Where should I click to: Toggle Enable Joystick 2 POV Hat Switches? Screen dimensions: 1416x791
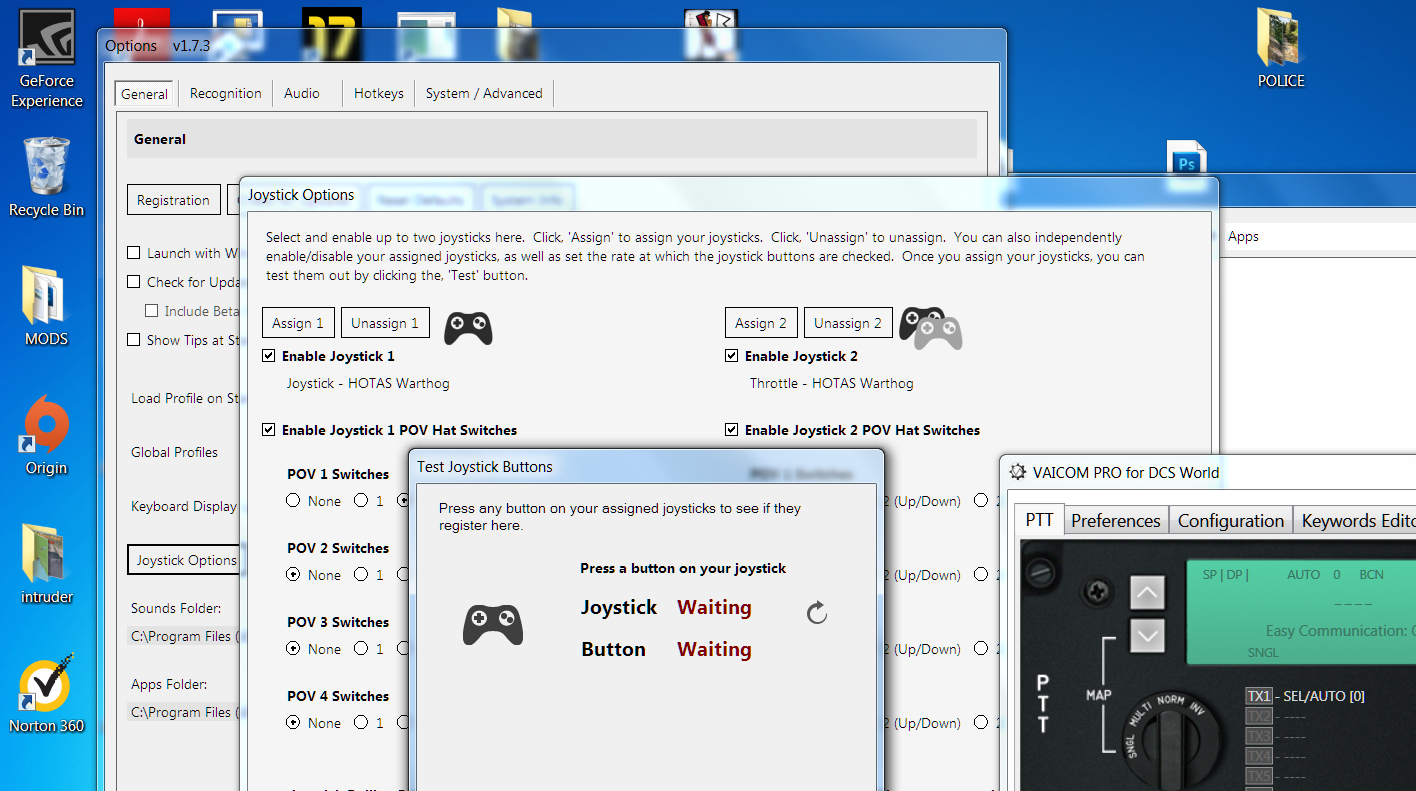[732, 430]
